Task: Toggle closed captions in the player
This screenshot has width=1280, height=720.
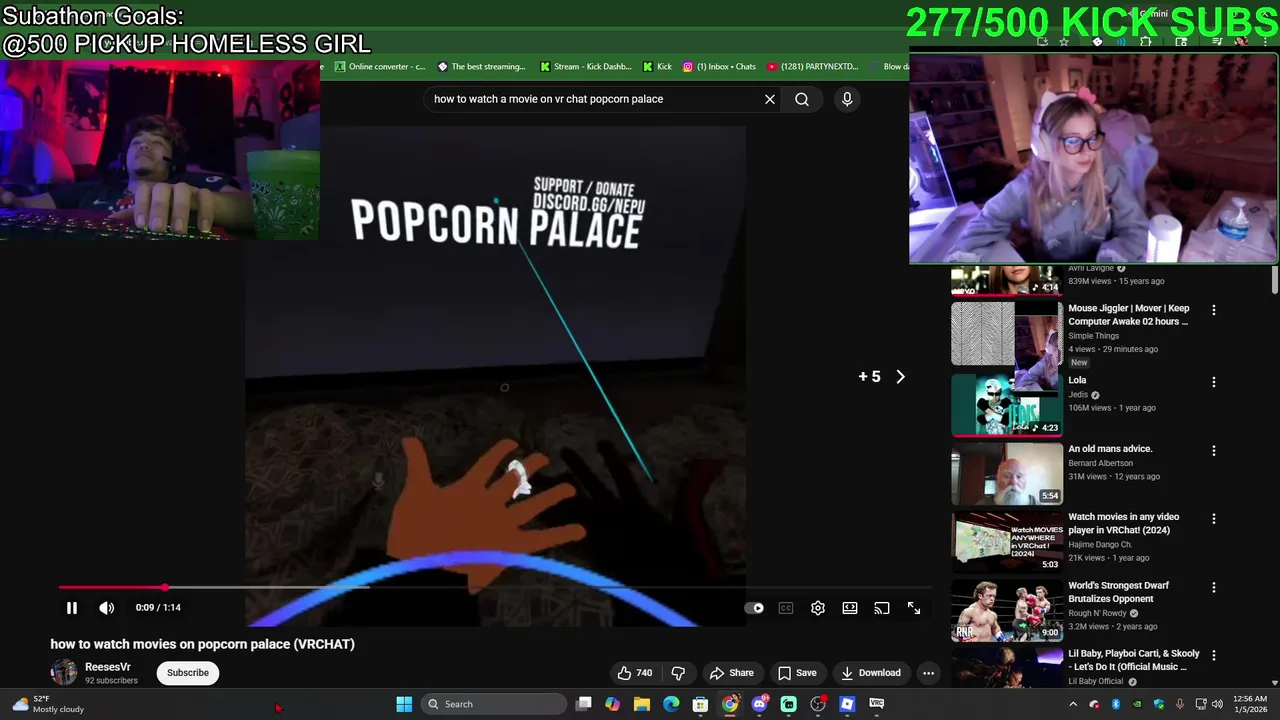Action: 786,608
